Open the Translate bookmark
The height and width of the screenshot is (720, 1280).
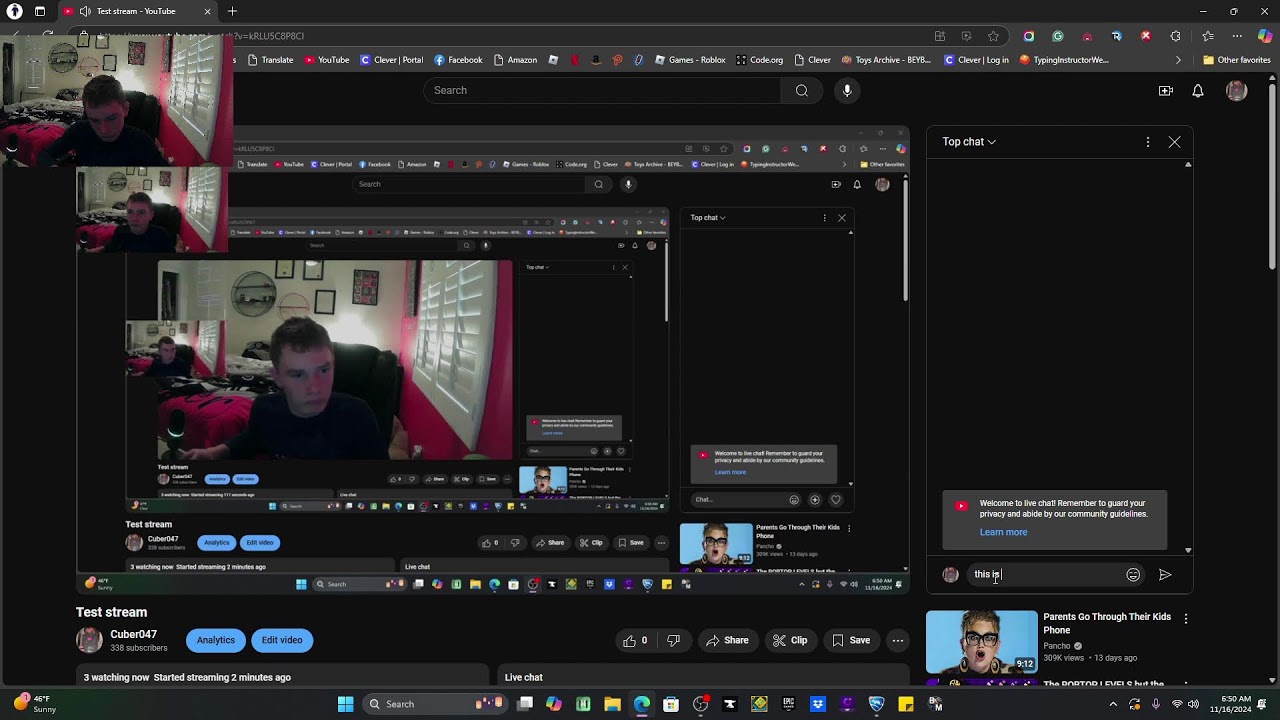(270, 60)
